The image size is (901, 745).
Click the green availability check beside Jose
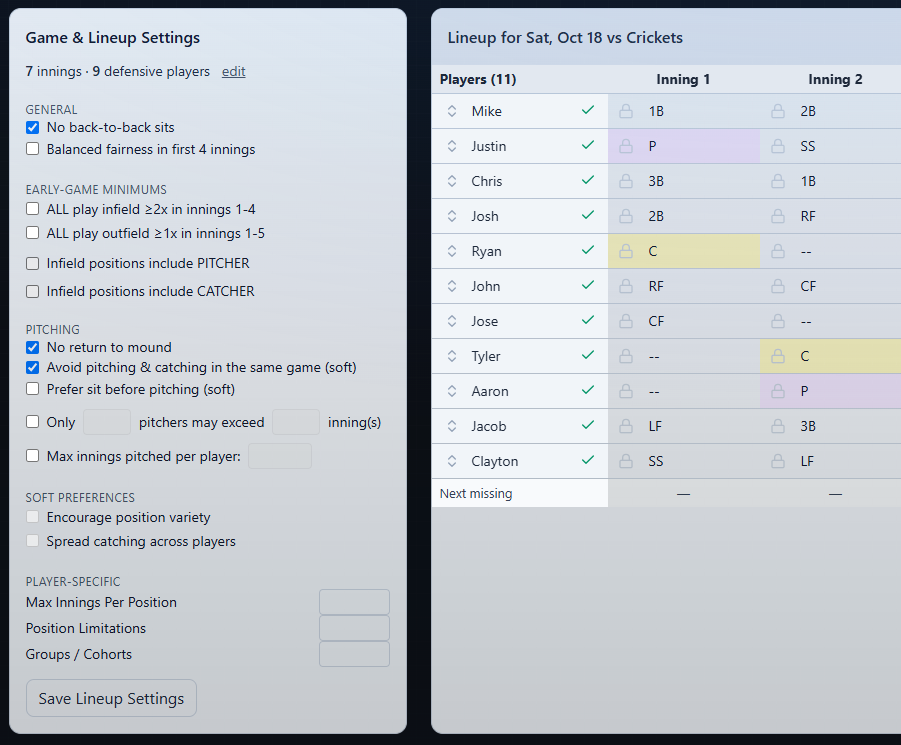click(x=587, y=321)
